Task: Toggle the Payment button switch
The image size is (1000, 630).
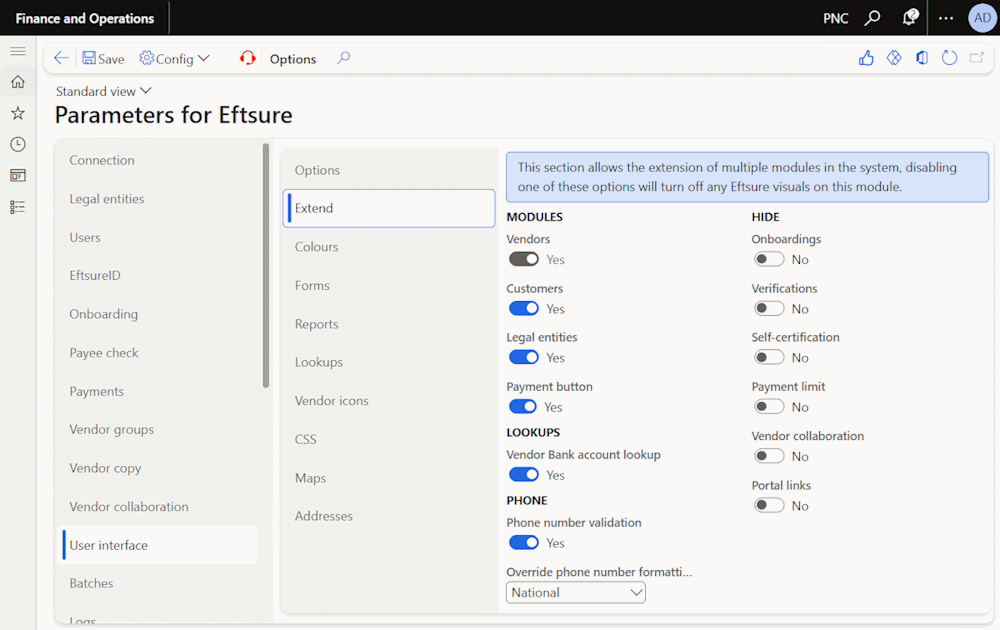Action: click(x=522, y=407)
